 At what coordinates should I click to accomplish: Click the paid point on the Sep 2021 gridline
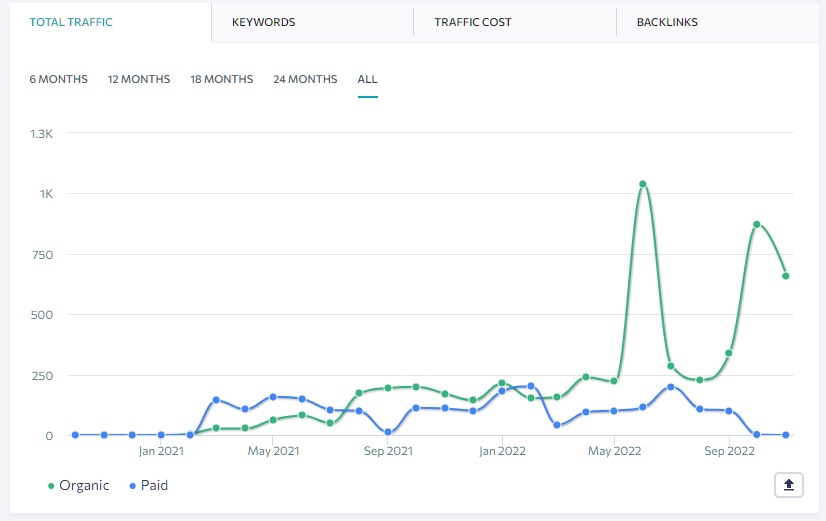point(388,432)
